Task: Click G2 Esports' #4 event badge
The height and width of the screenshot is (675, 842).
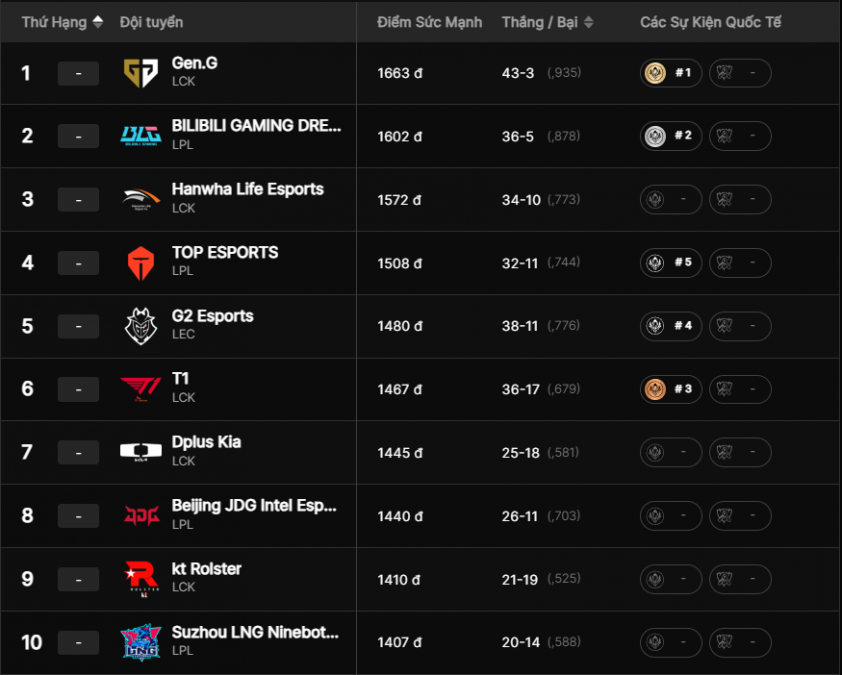Action: tap(671, 325)
